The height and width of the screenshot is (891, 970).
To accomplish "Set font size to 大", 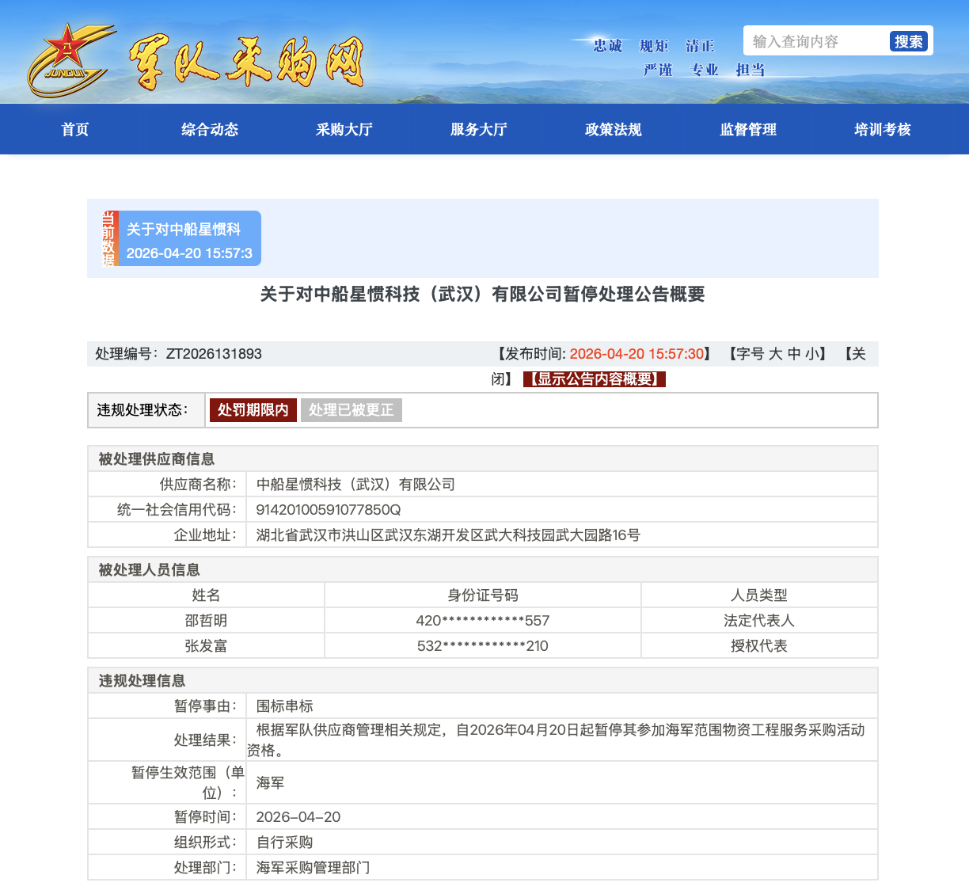I will coord(775,354).
